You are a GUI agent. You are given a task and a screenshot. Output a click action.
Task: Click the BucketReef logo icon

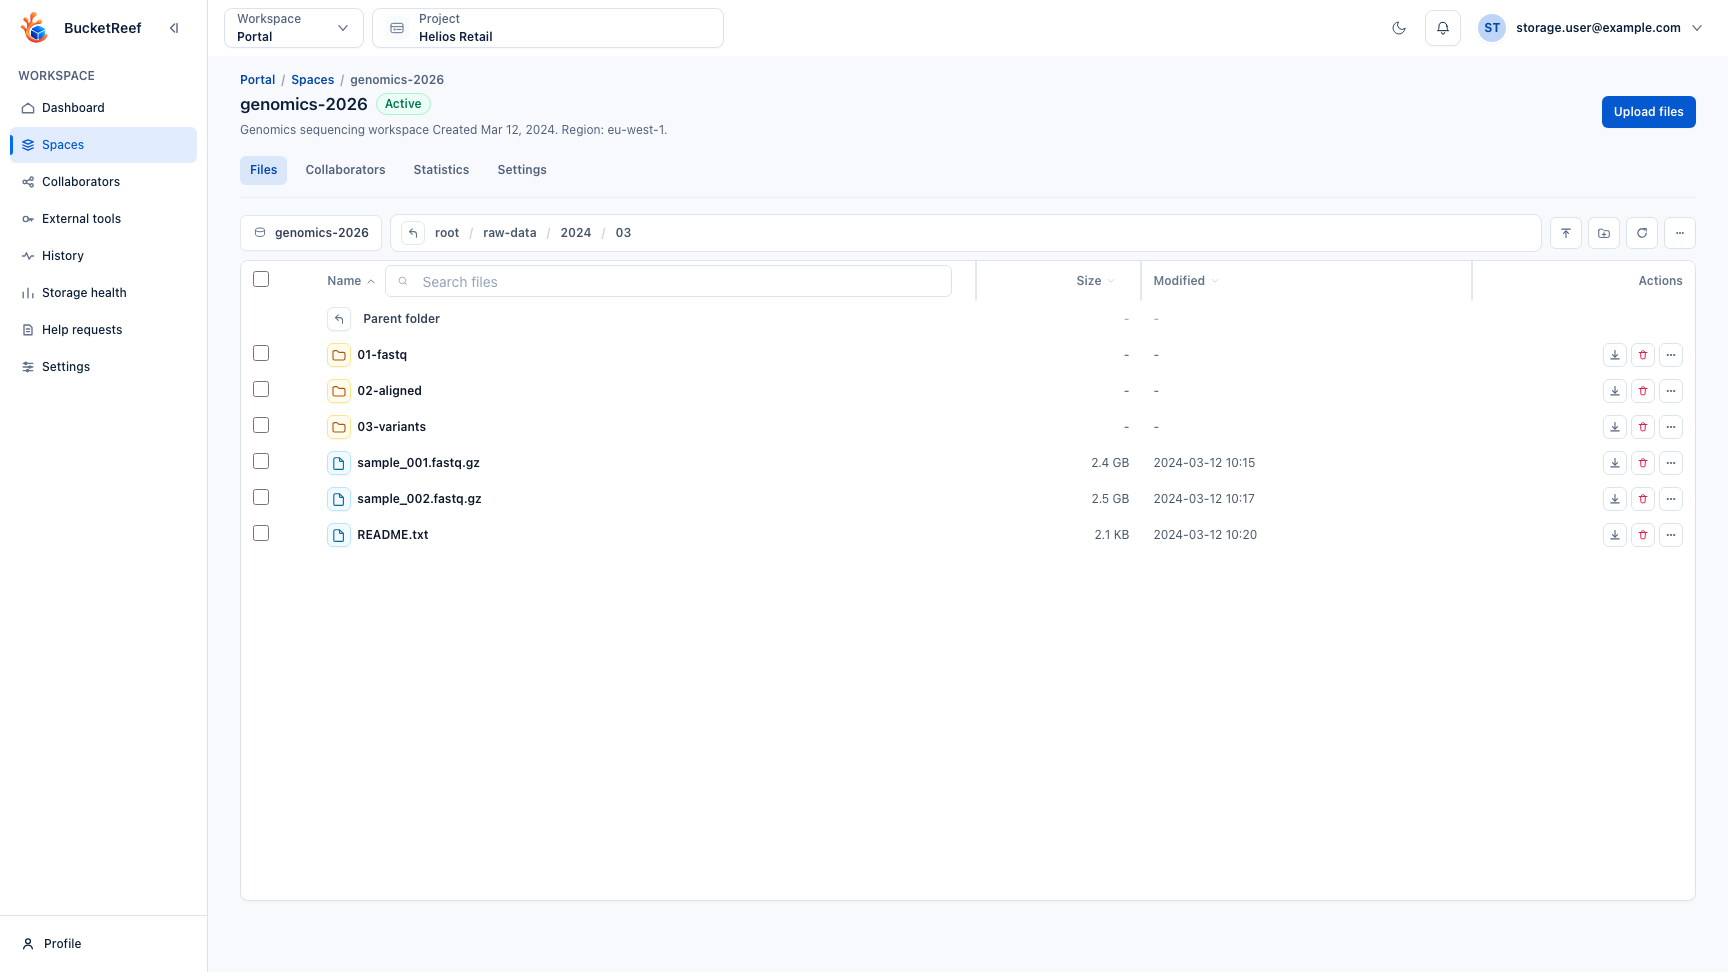(35, 28)
